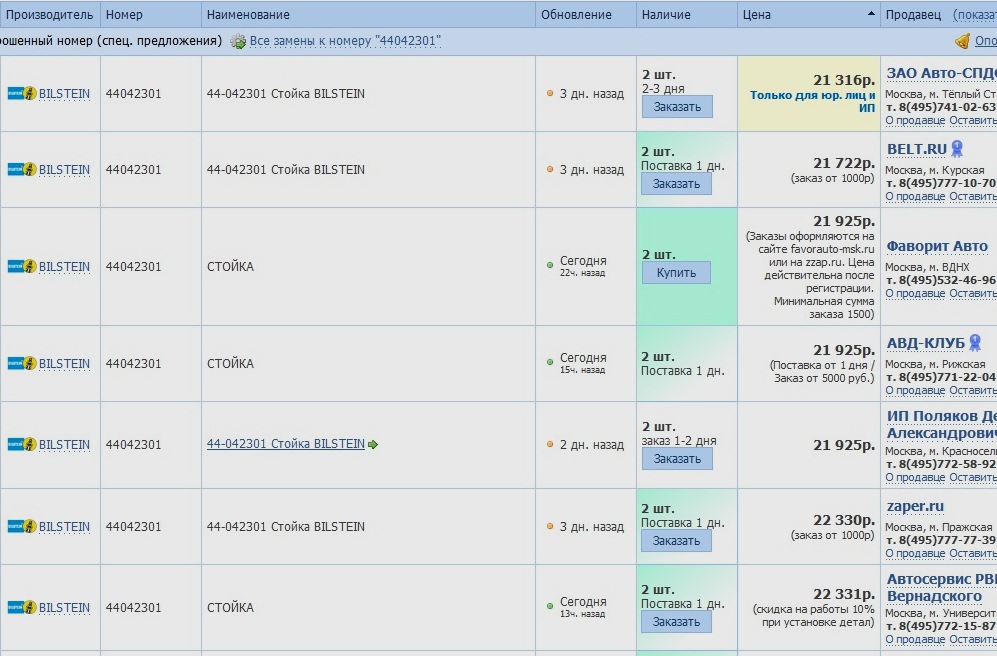Open 'Все замены к номеру 44042301' link
997x656 pixels.
[345, 41]
